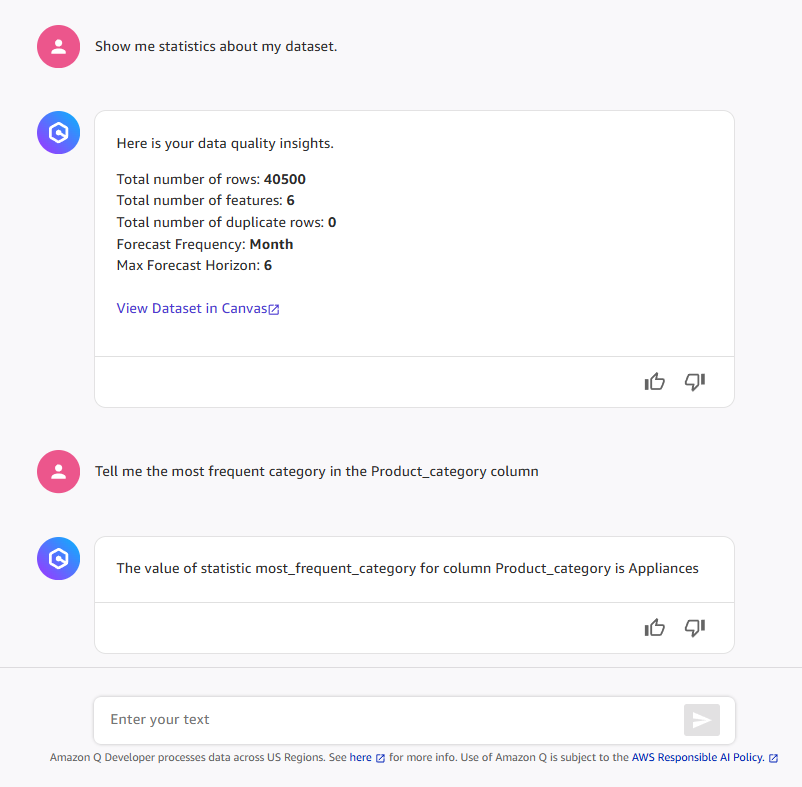This screenshot has width=802, height=787.
Task: Click the user avatar beside Product_category question
Action: 58,471
